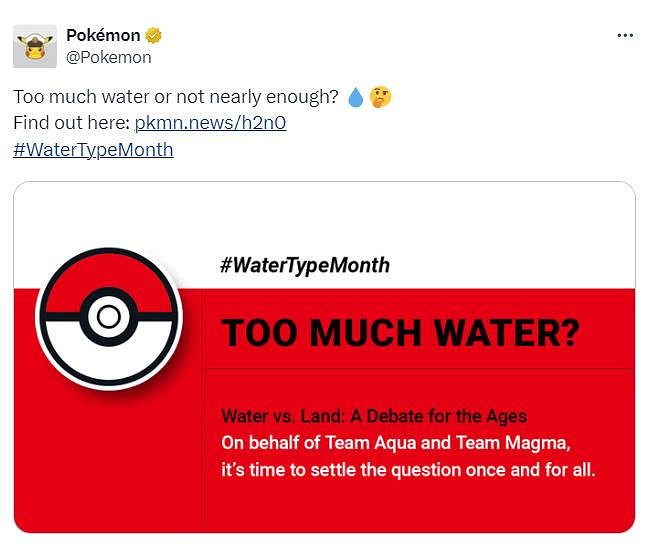Click the Poké Ball's center button
This screenshot has height=553, width=648.
108,318
